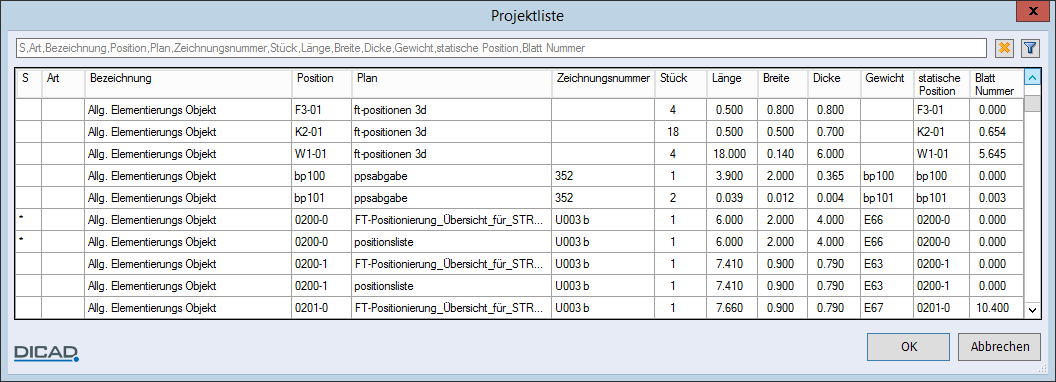Sort by the Bezeichnung column header
1056x382 pixels.
(188, 84)
